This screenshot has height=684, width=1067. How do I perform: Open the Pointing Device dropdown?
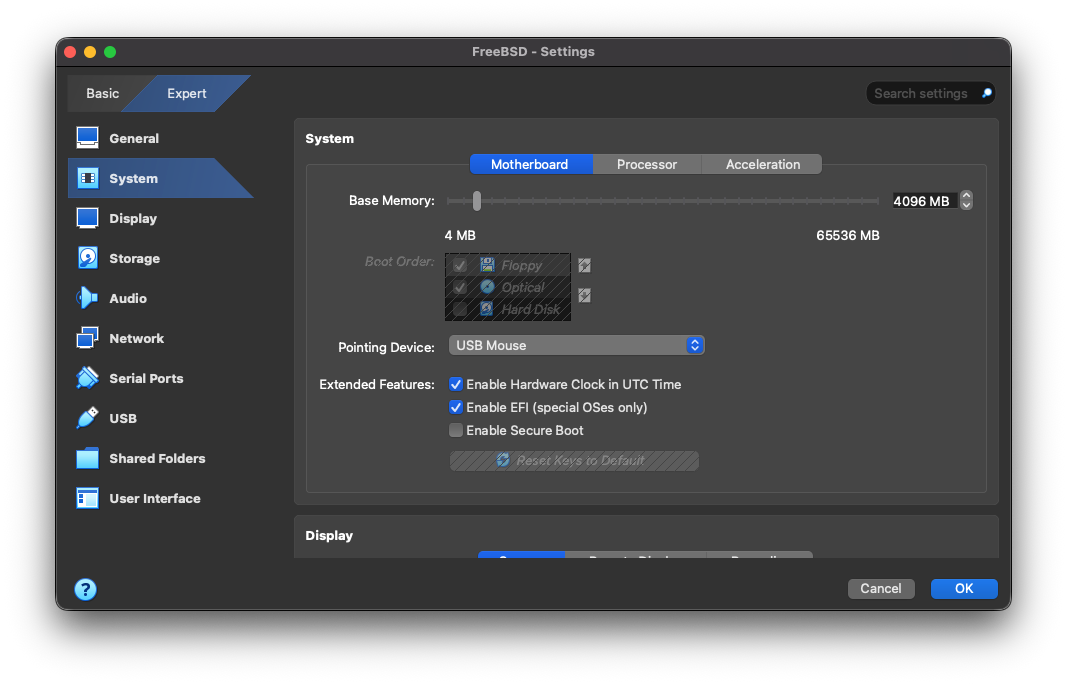click(x=576, y=346)
